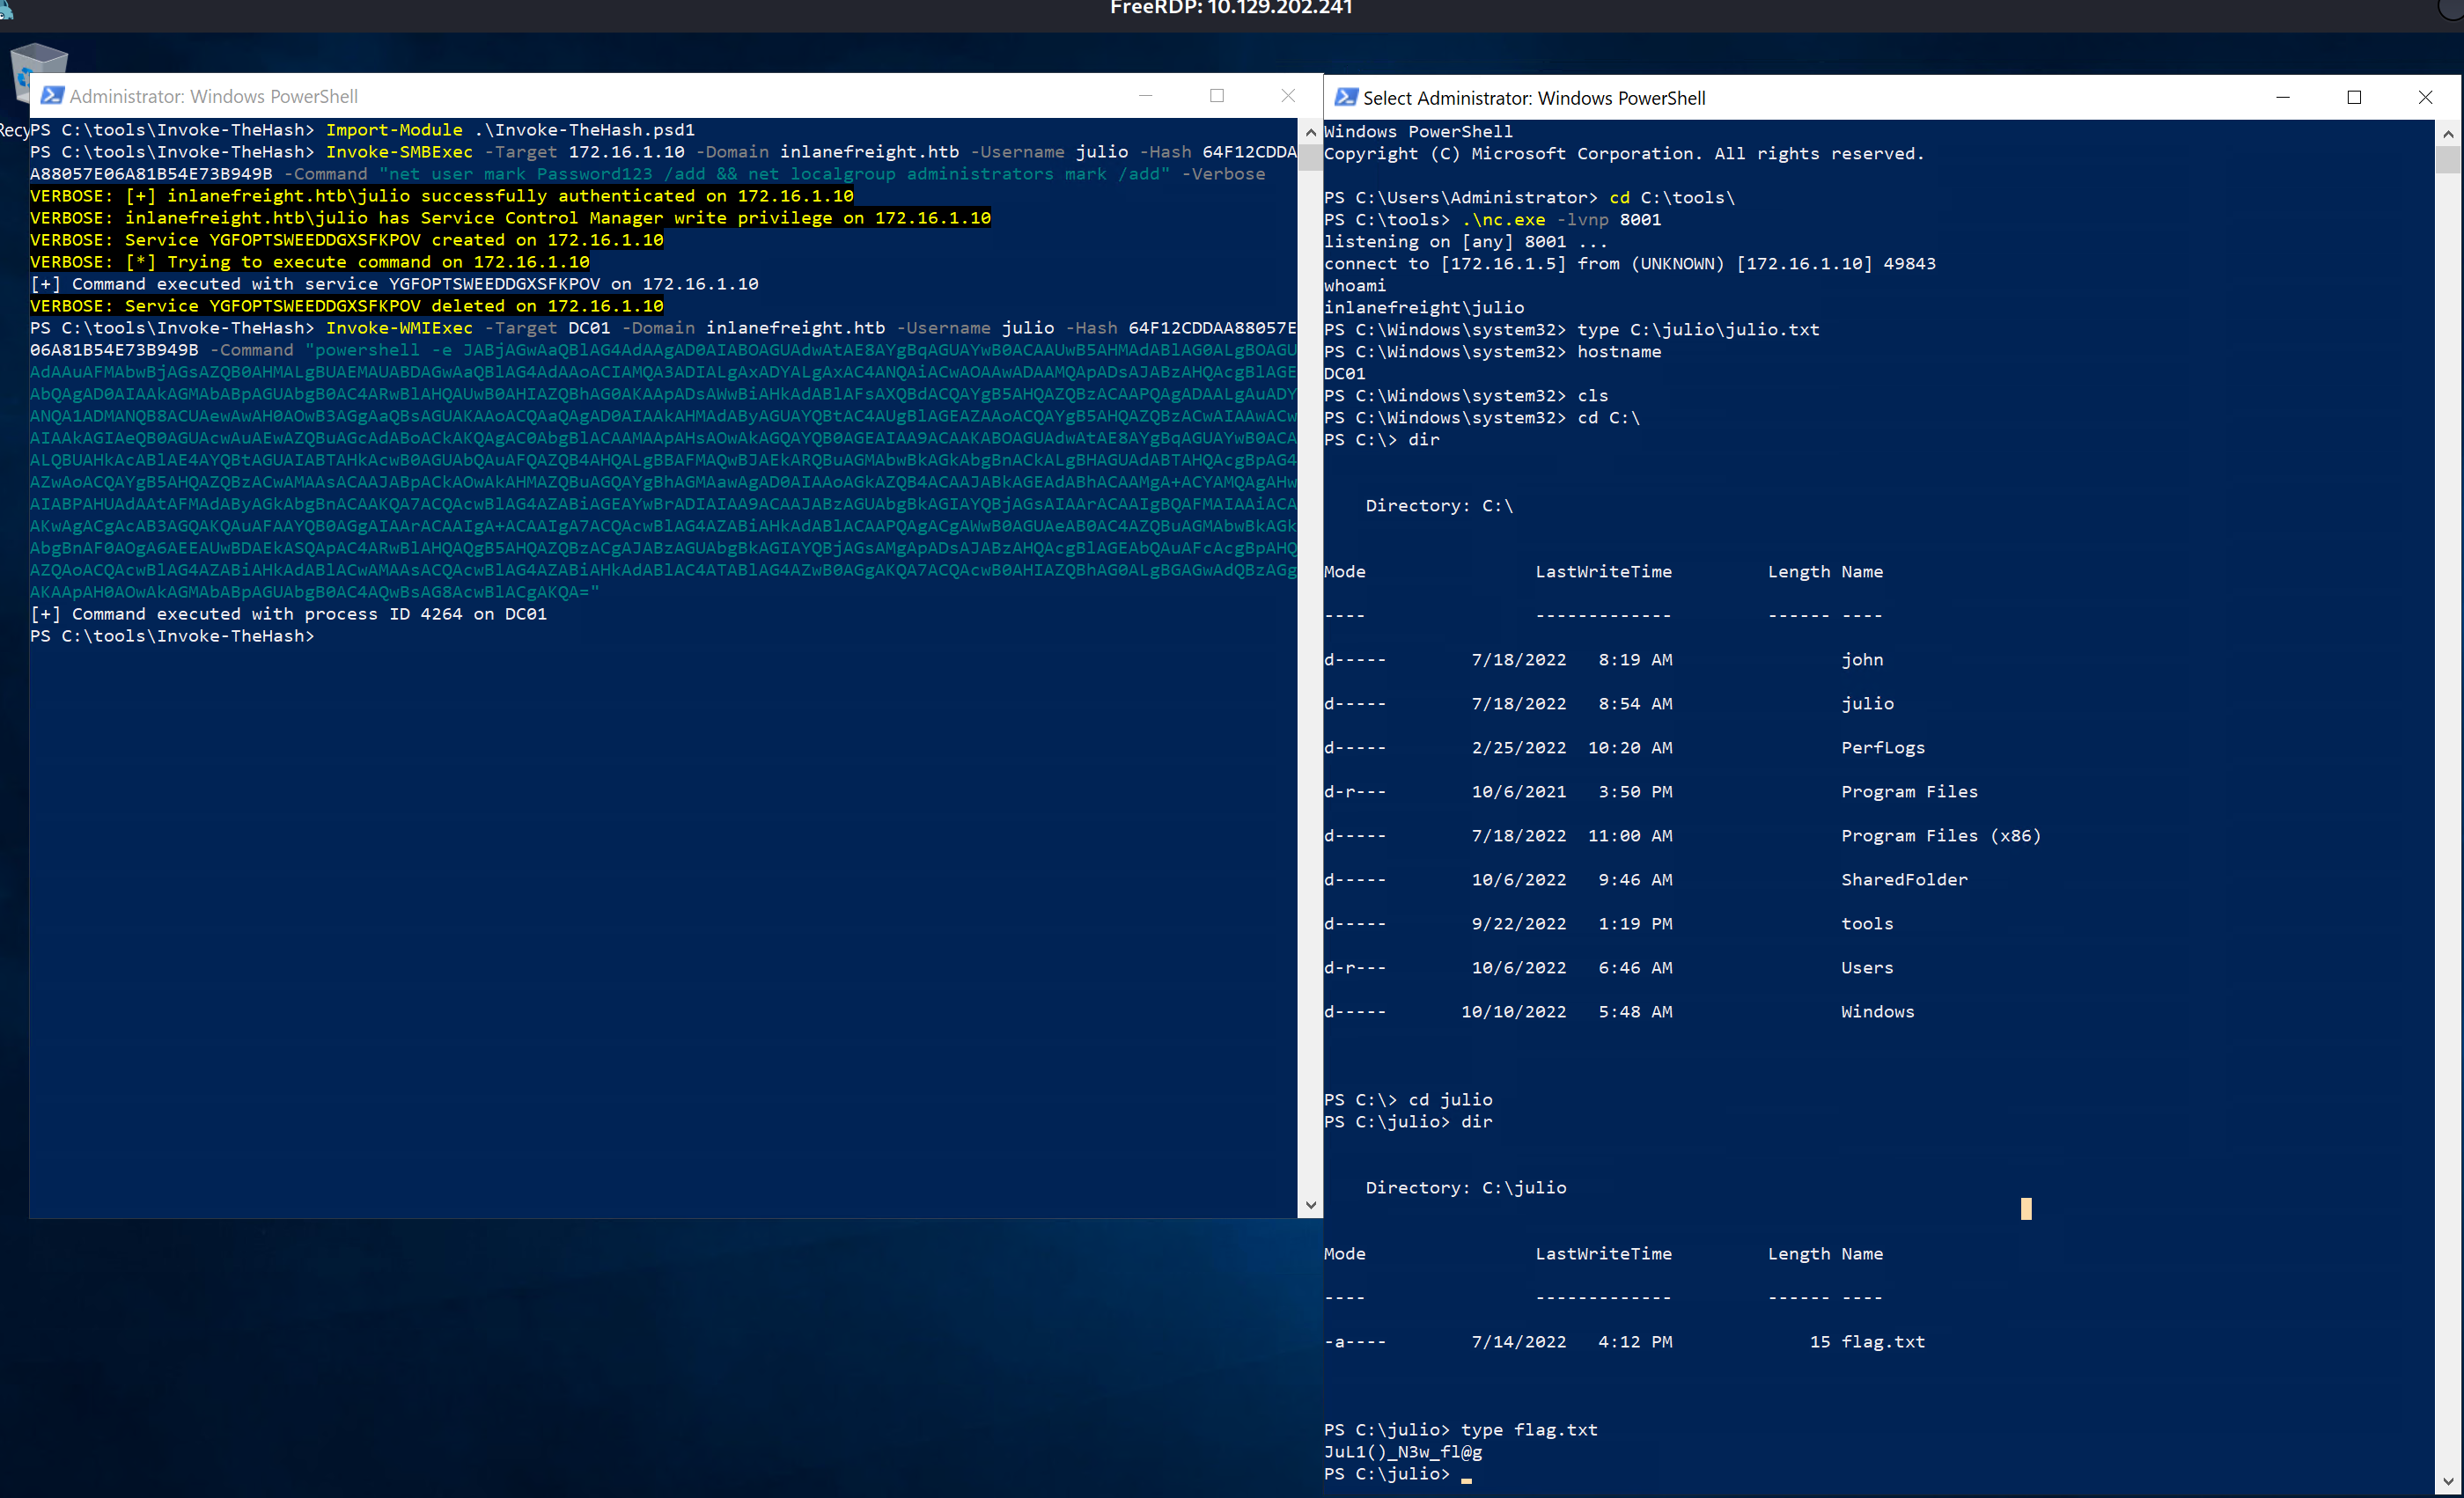This screenshot has width=2464, height=1498.
Task: Minimize the Select Administrator PowerShell window
Action: click(x=2283, y=98)
